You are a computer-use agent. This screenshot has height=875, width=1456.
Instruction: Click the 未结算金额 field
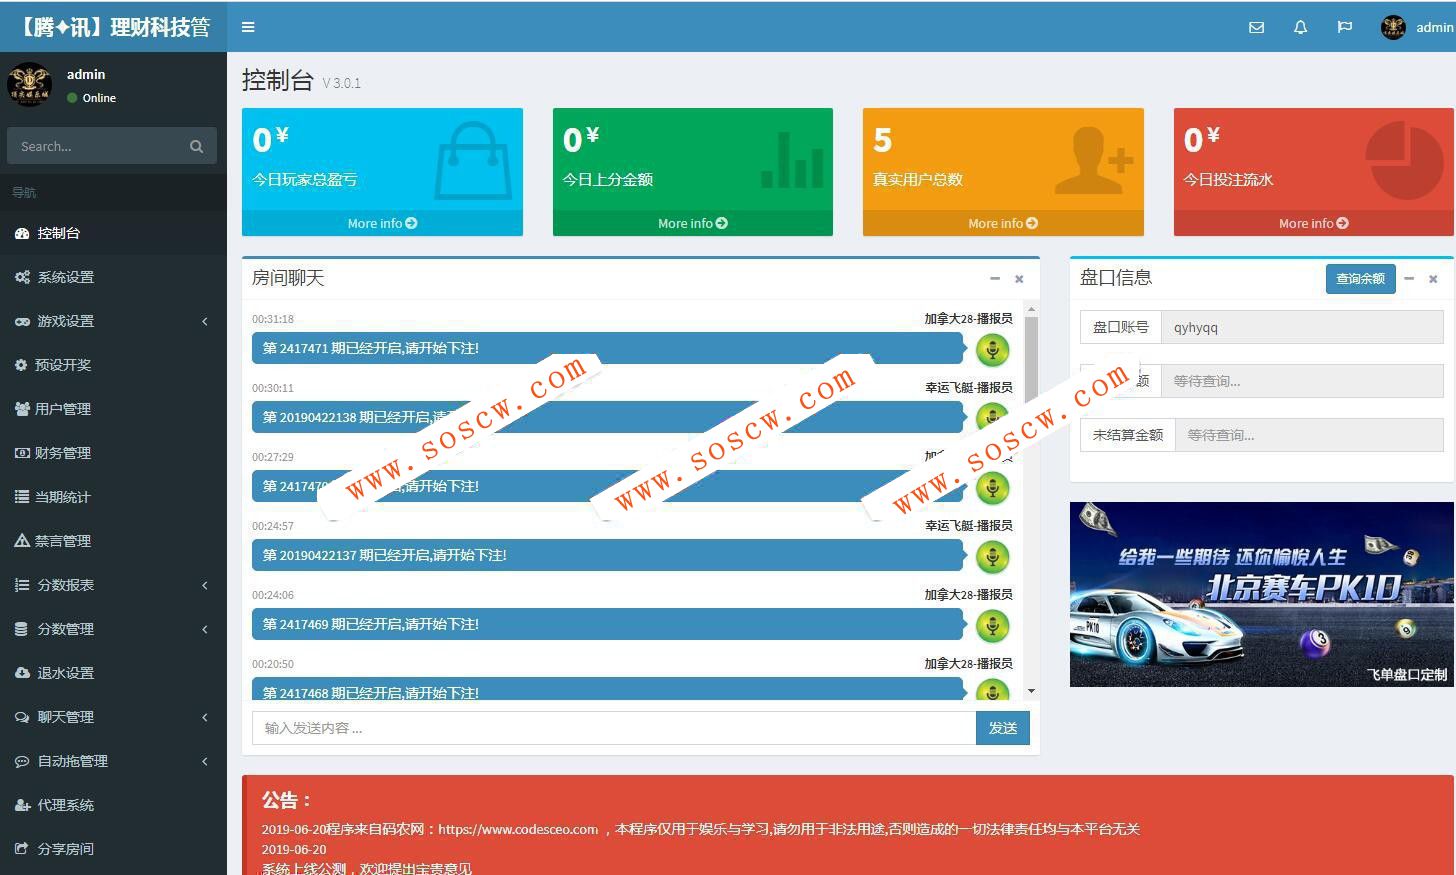click(1309, 435)
